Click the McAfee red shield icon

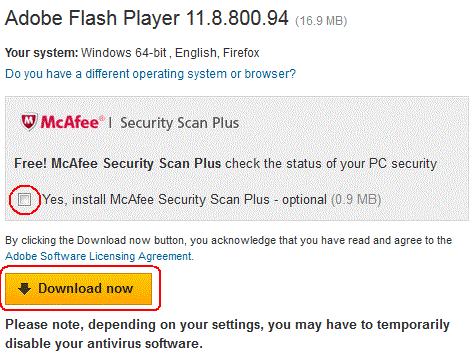29,122
